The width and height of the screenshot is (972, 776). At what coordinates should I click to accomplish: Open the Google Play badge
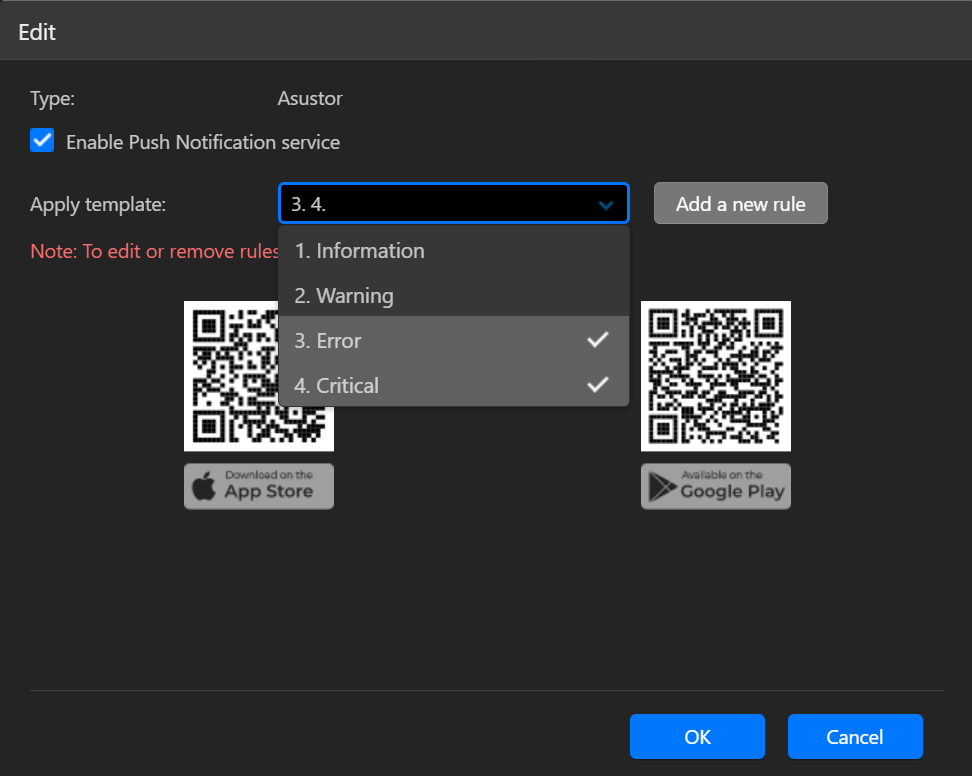[x=715, y=486]
